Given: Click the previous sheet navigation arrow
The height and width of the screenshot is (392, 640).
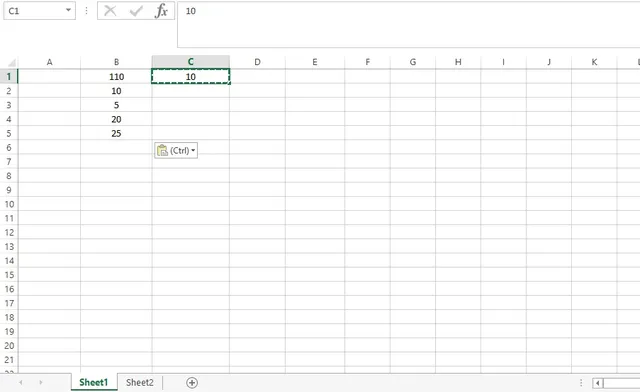Looking at the screenshot, I should point(21,383).
